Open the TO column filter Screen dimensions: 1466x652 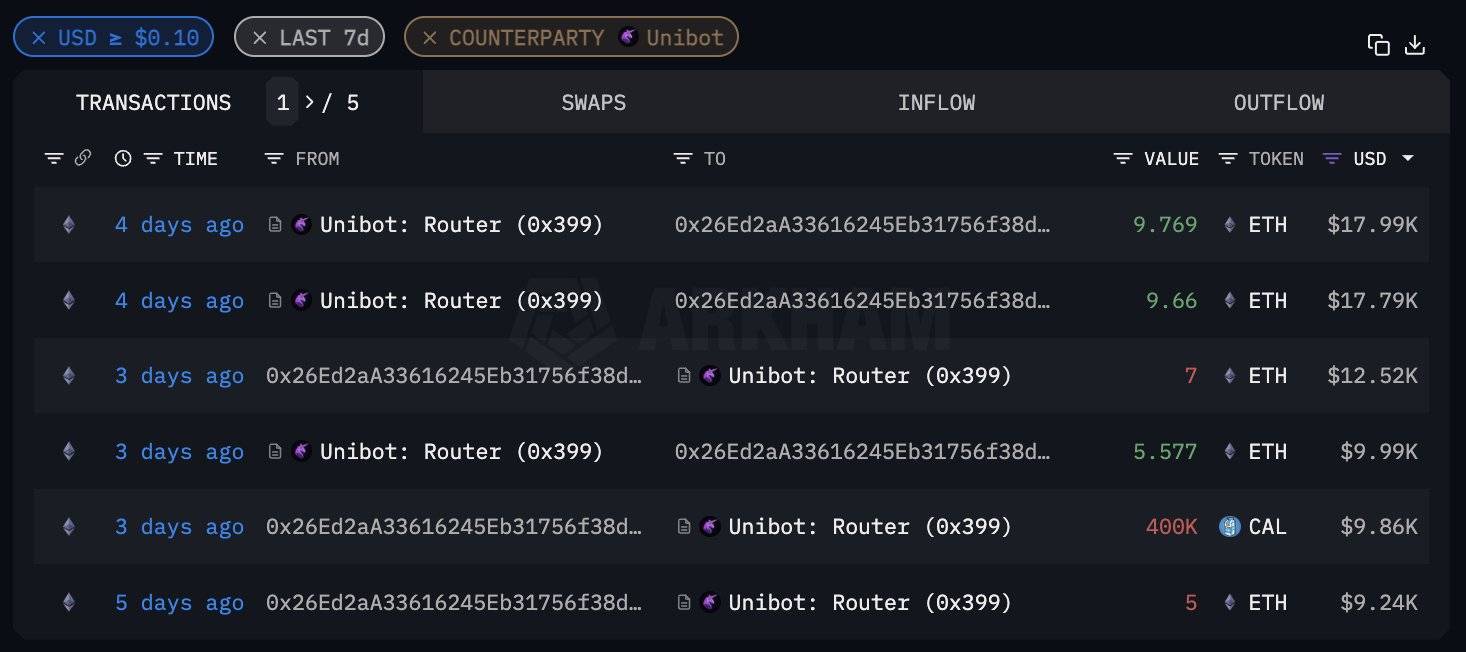(x=683, y=158)
